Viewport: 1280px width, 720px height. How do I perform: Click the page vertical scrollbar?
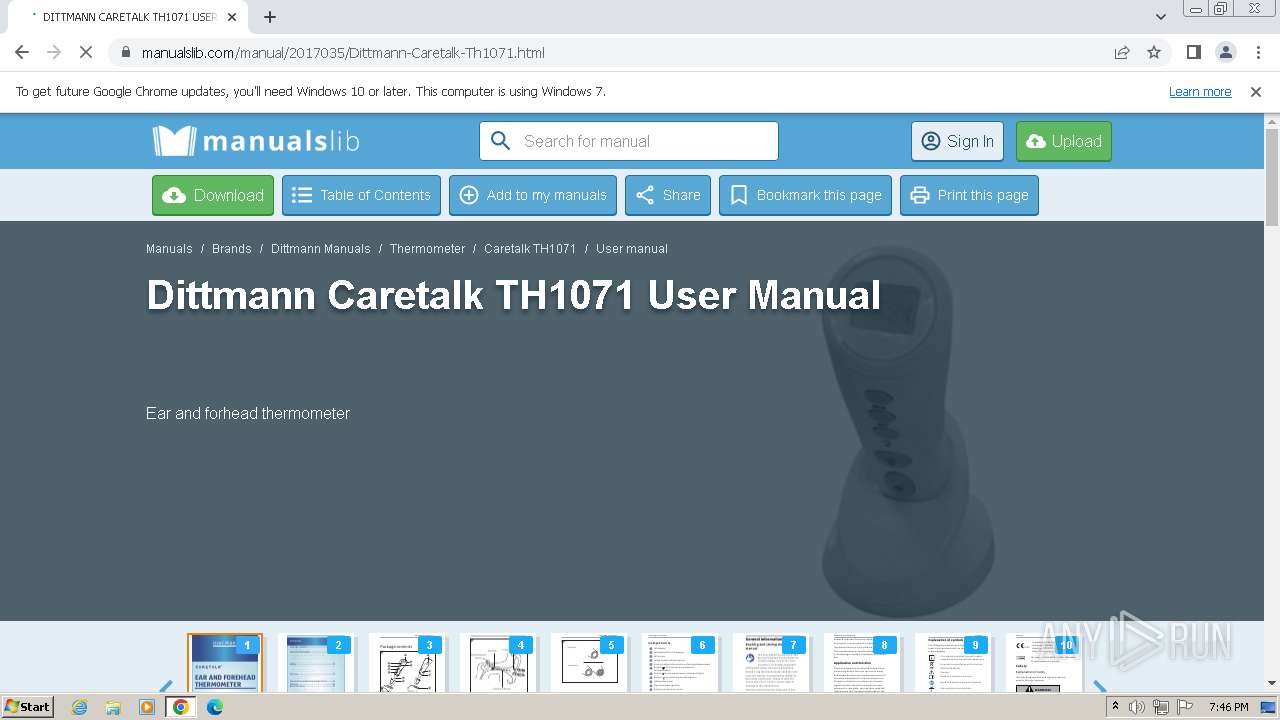[1272, 177]
